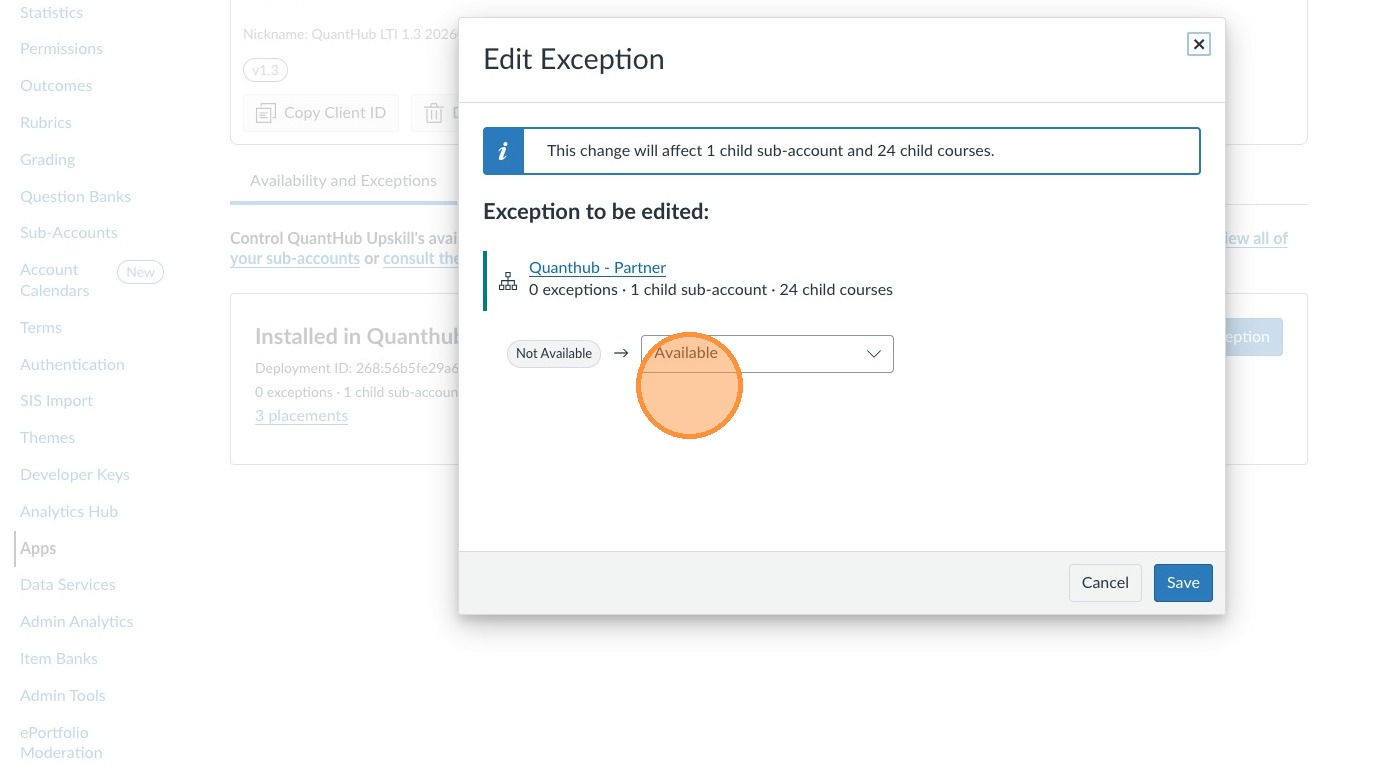Close the Edit Exception dialog
Screen dimensions: 1377x769
pyautogui.click(x=1198, y=44)
